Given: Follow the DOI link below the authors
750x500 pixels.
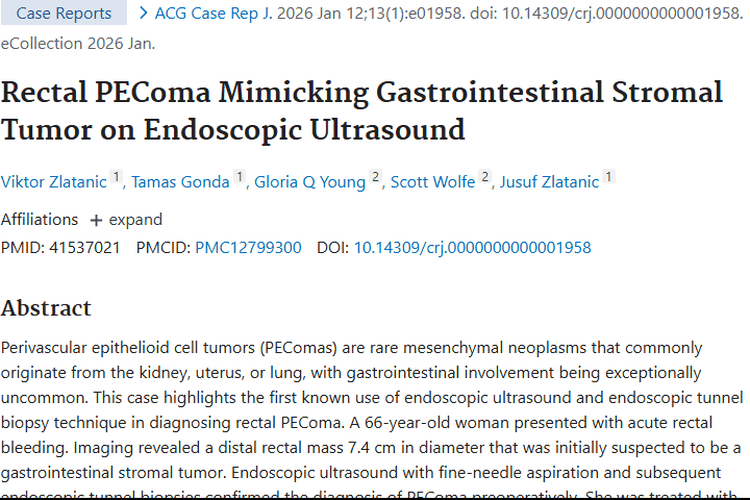Looking at the screenshot, I should [472, 247].
